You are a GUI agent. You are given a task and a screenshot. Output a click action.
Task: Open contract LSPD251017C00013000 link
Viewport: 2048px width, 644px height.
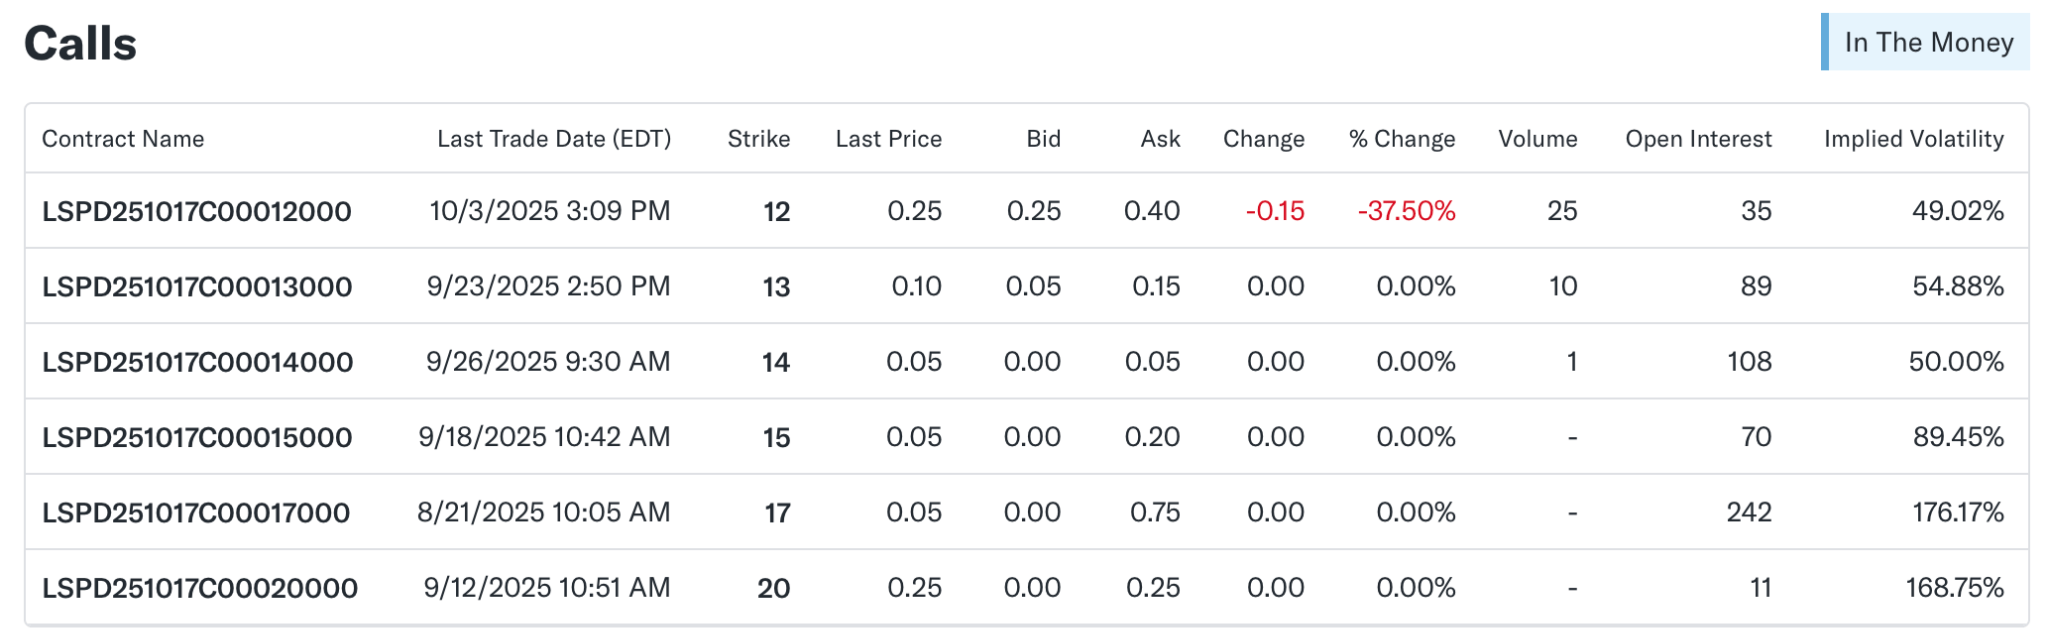tap(196, 287)
